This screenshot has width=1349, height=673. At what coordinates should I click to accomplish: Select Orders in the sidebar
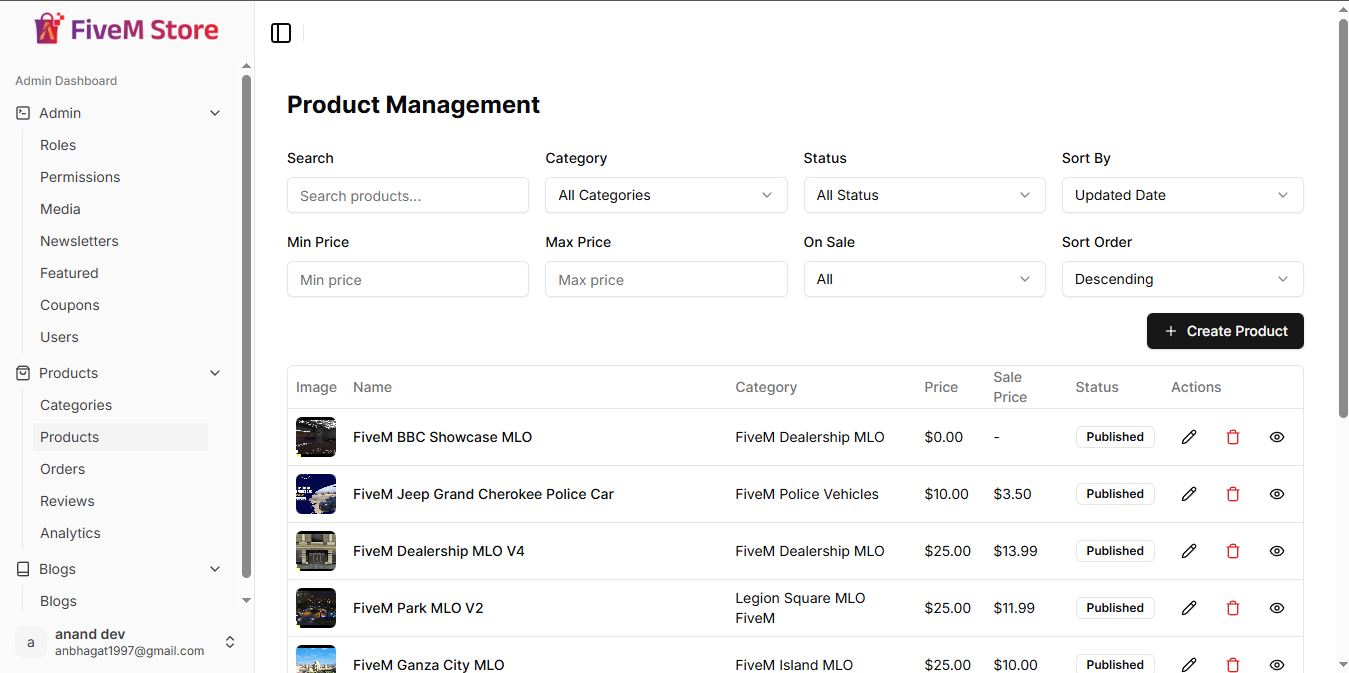(62, 468)
